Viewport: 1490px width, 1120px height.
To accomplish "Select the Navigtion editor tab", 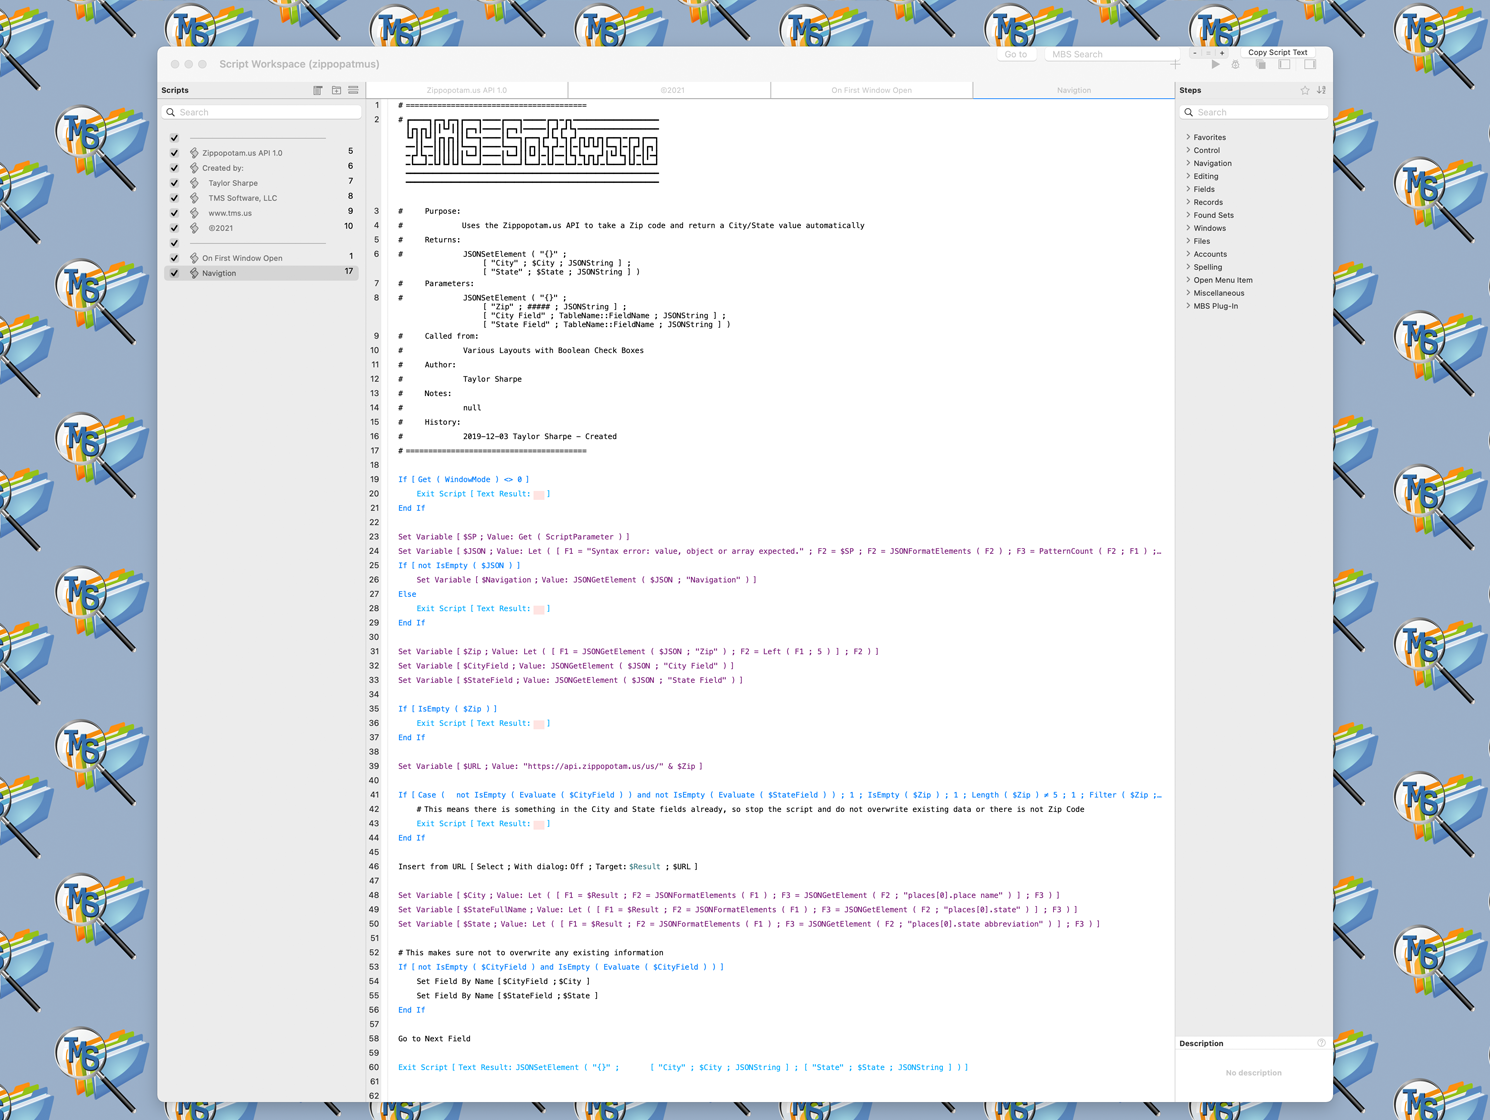I will (x=1074, y=90).
